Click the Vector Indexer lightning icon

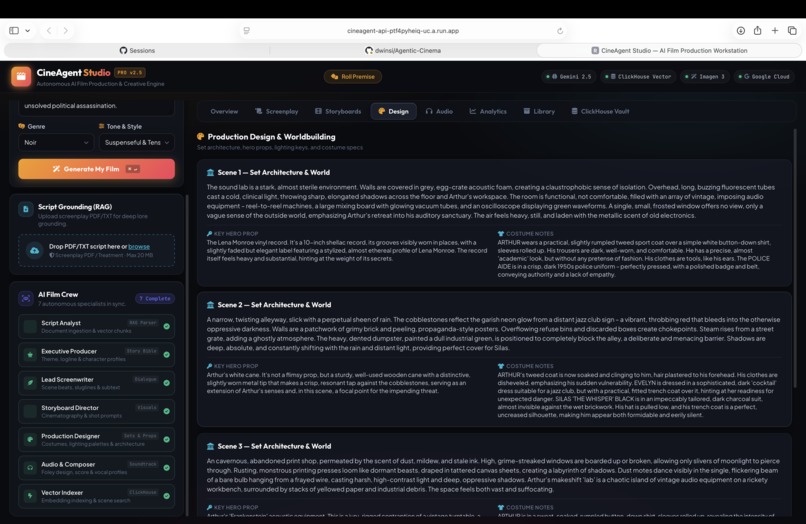[30, 496]
